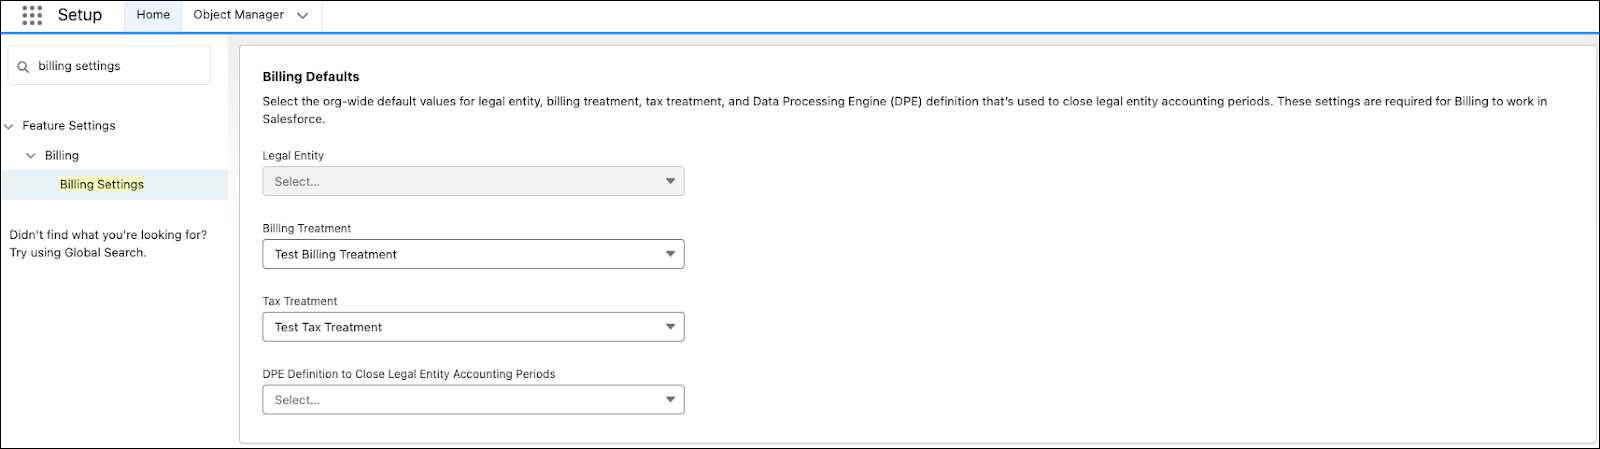Screen dimensions: 1600x449
Task: Select the Billing tree label
Action: 62,156
